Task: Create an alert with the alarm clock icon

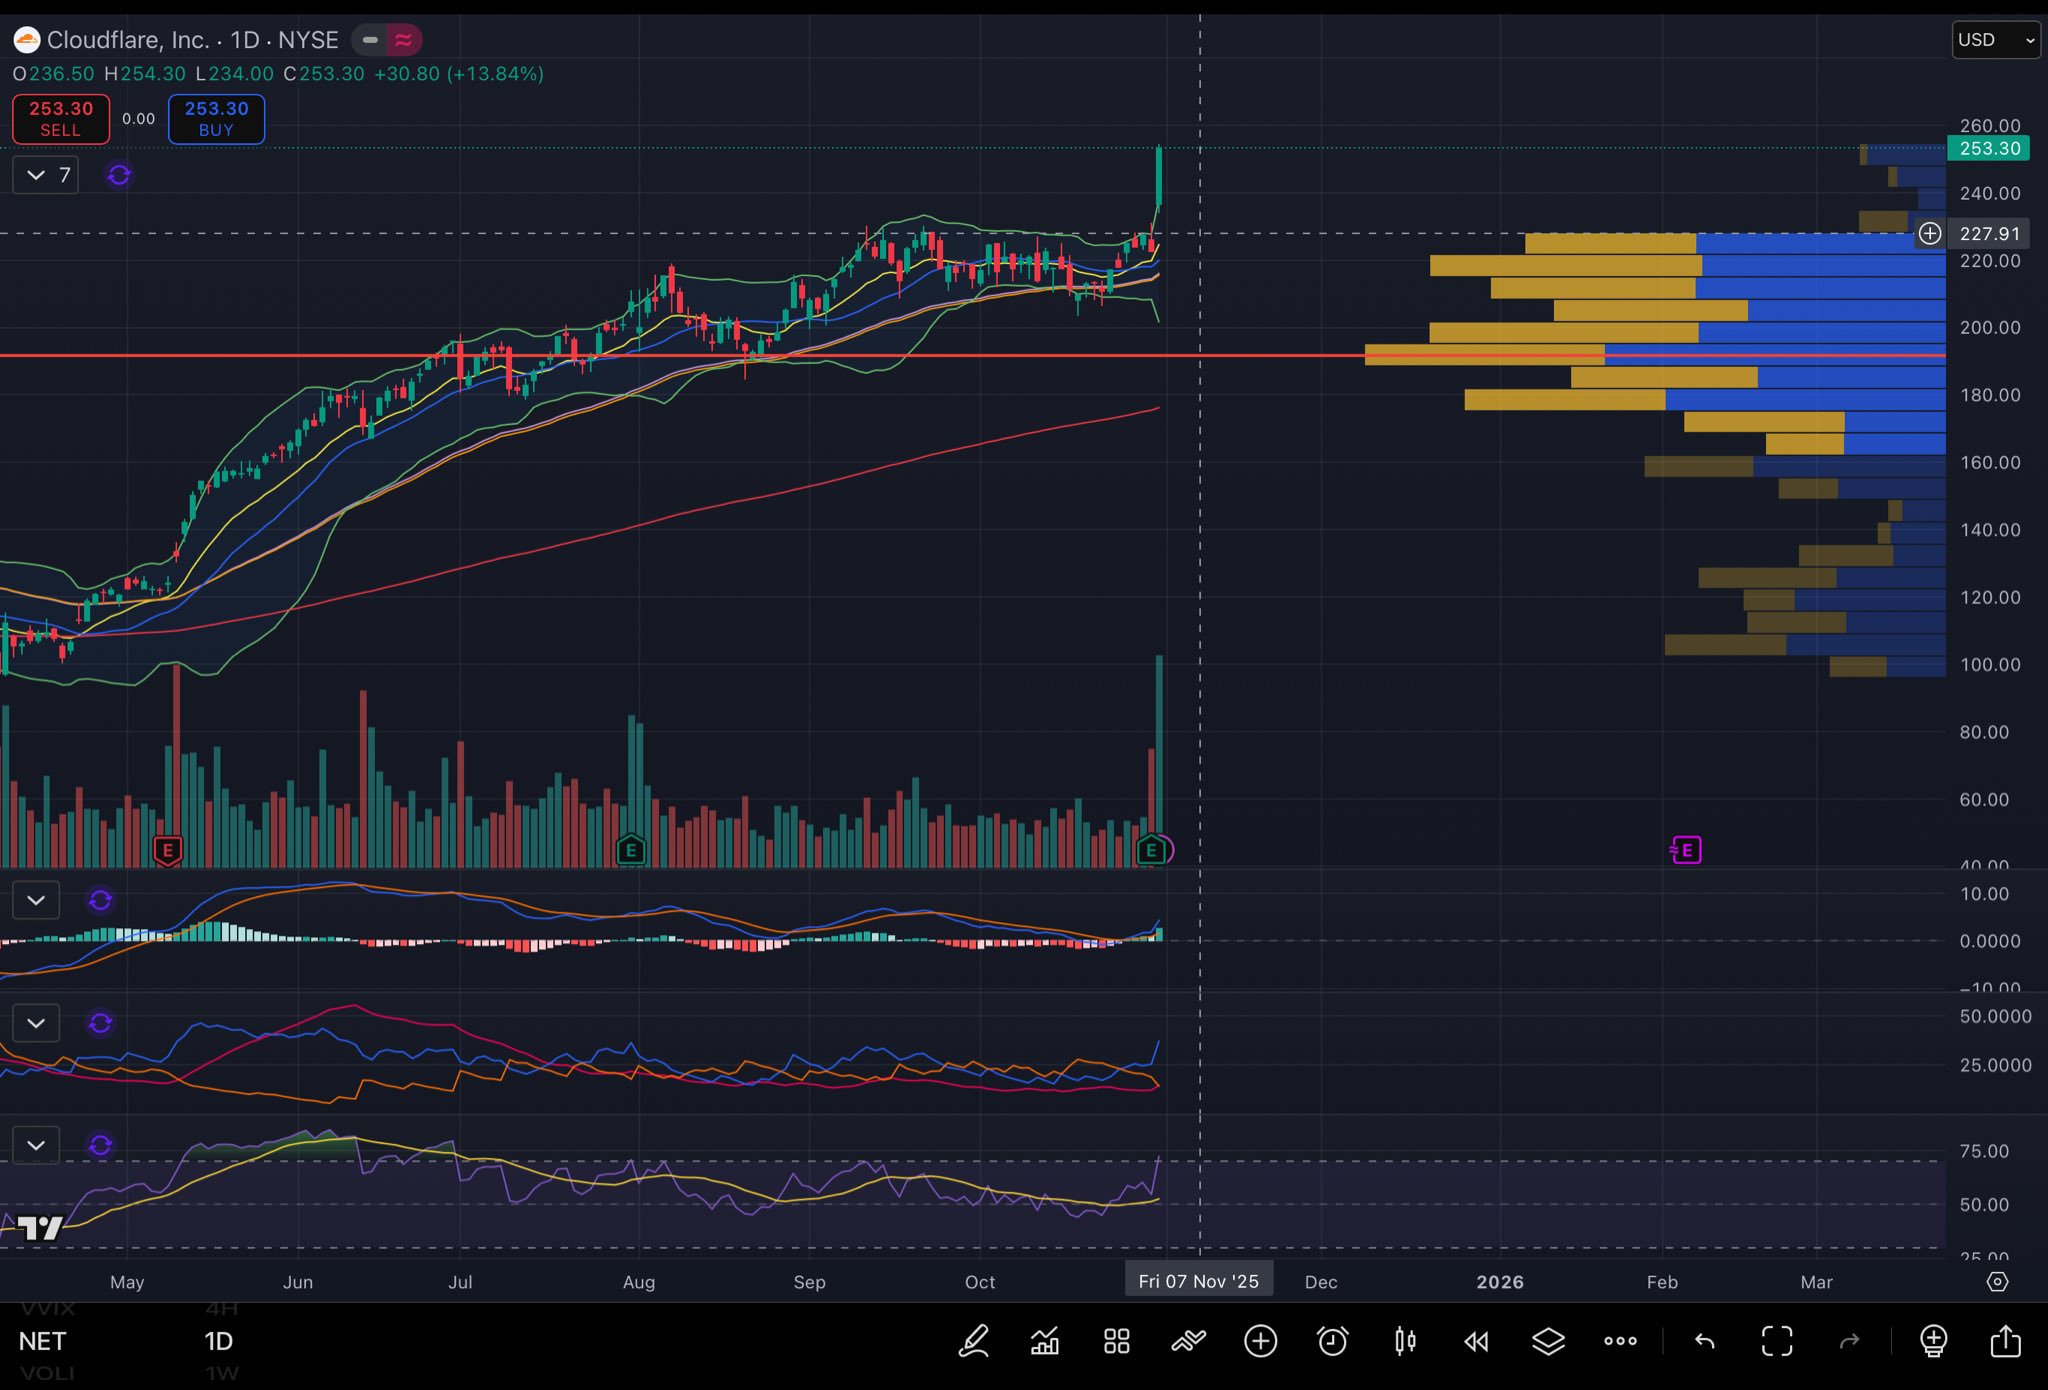Action: tap(1332, 1341)
